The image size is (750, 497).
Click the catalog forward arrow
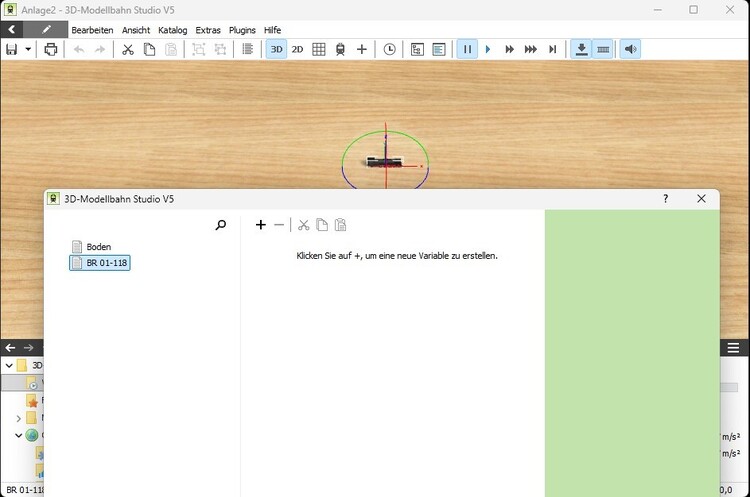click(x=29, y=348)
